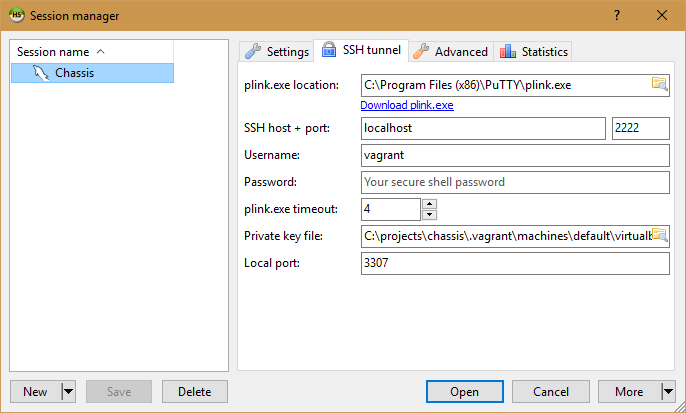Image resolution: width=686 pixels, height=413 pixels.
Task: Edit the Local port 3307 field
Action: [x=515, y=263]
